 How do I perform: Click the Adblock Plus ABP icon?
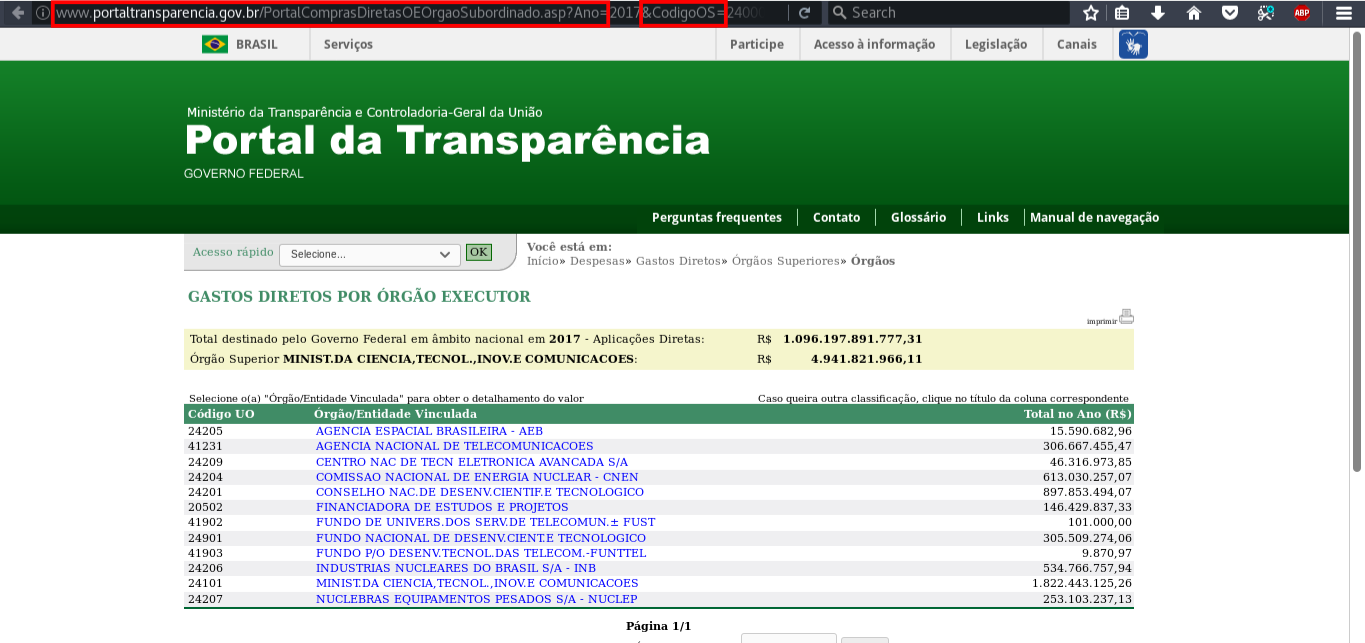tap(1301, 13)
